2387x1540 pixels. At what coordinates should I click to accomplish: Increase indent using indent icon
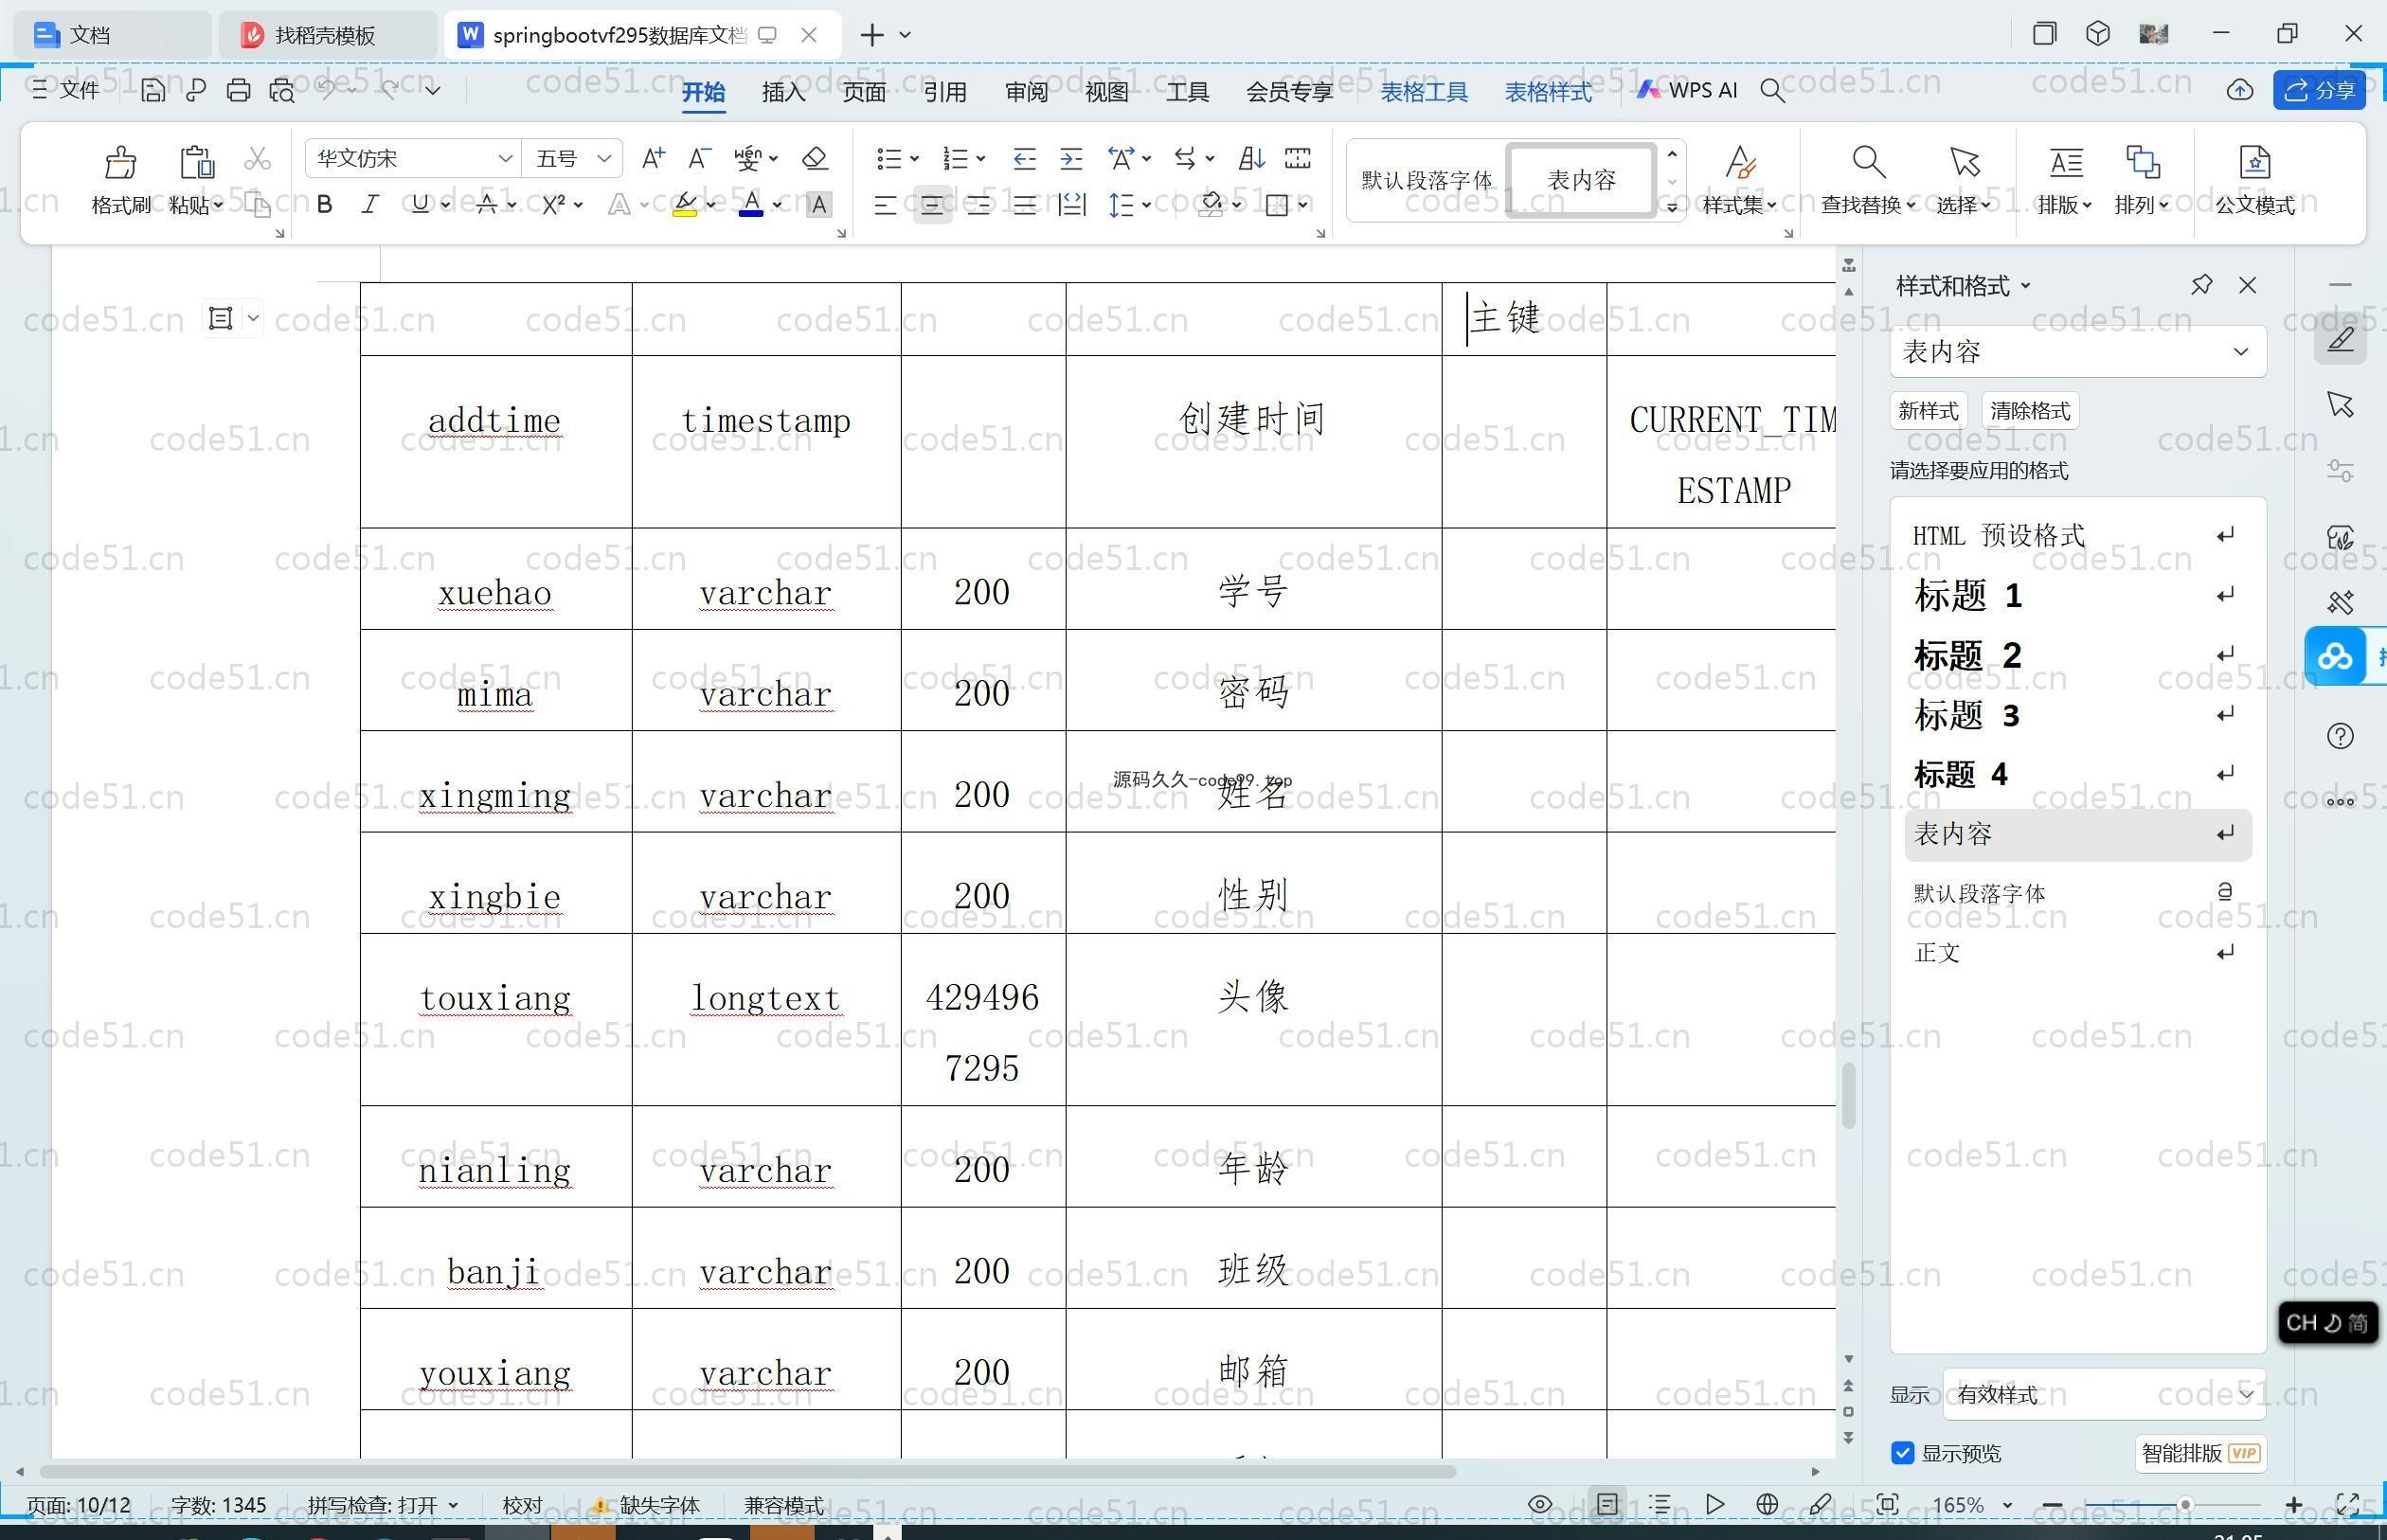pyautogui.click(x=1071, y=158)
